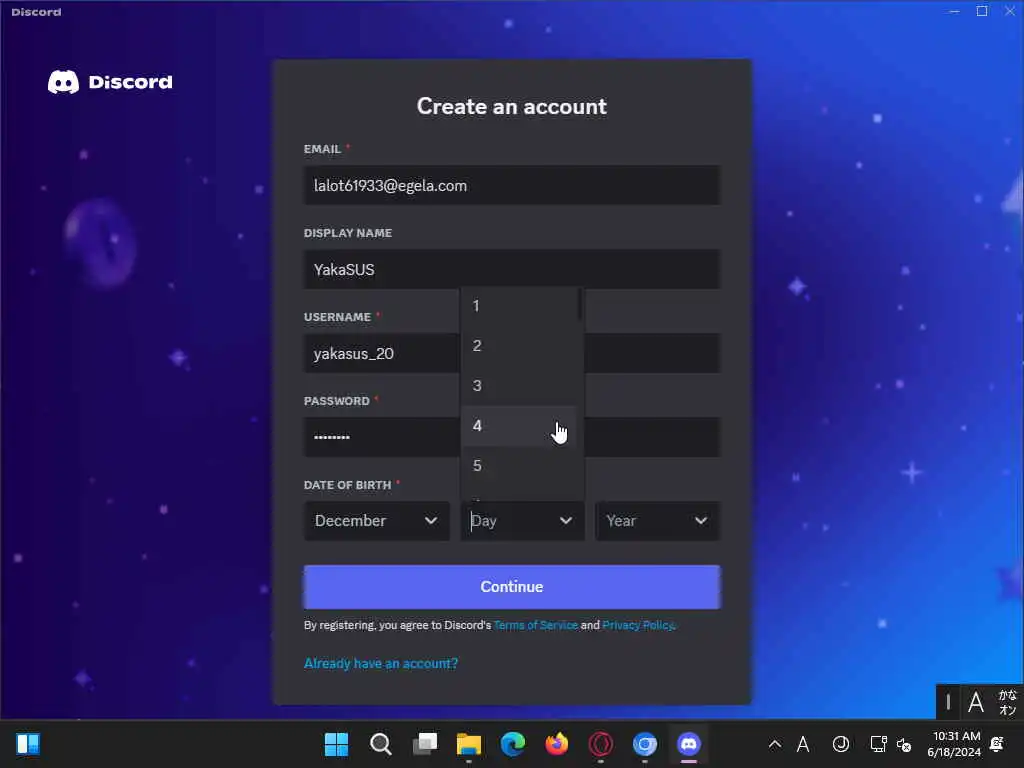Click the Discord logo in the top left
The image size is (1024, 768).
(x=110, y=82)
